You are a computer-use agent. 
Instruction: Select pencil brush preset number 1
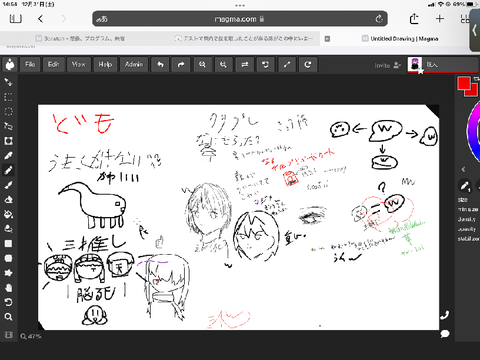pos(465,186)
